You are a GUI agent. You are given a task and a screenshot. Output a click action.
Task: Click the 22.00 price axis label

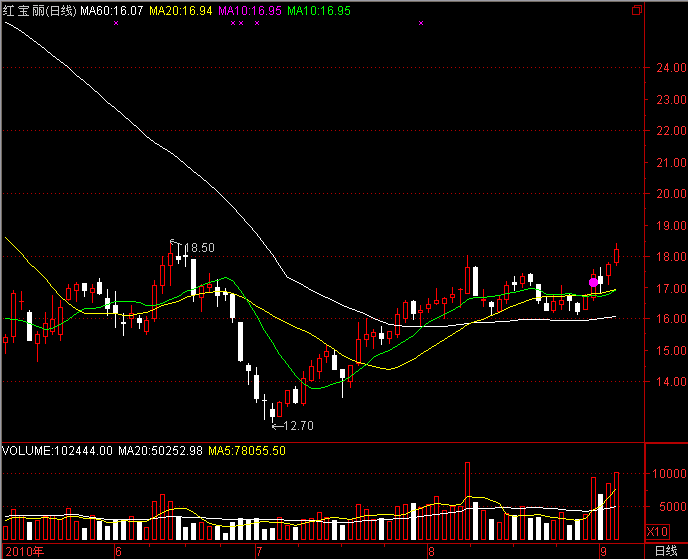click(671, 130)
